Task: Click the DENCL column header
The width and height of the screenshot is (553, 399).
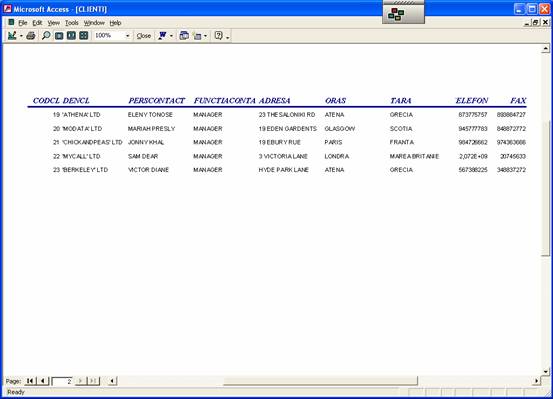Action: [x=76, y=101]
